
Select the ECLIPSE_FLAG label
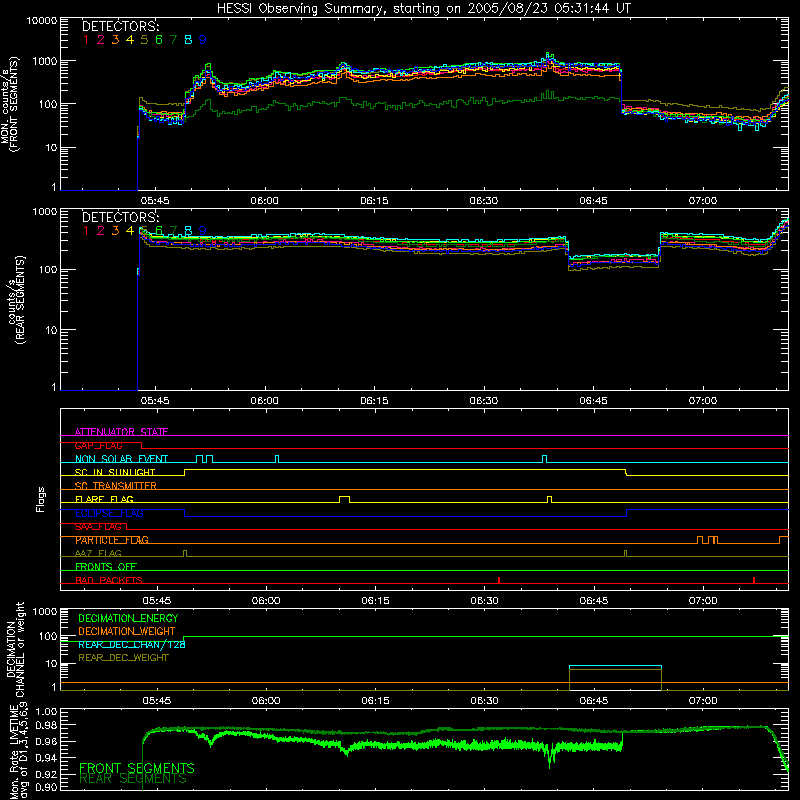click(109, 513)
